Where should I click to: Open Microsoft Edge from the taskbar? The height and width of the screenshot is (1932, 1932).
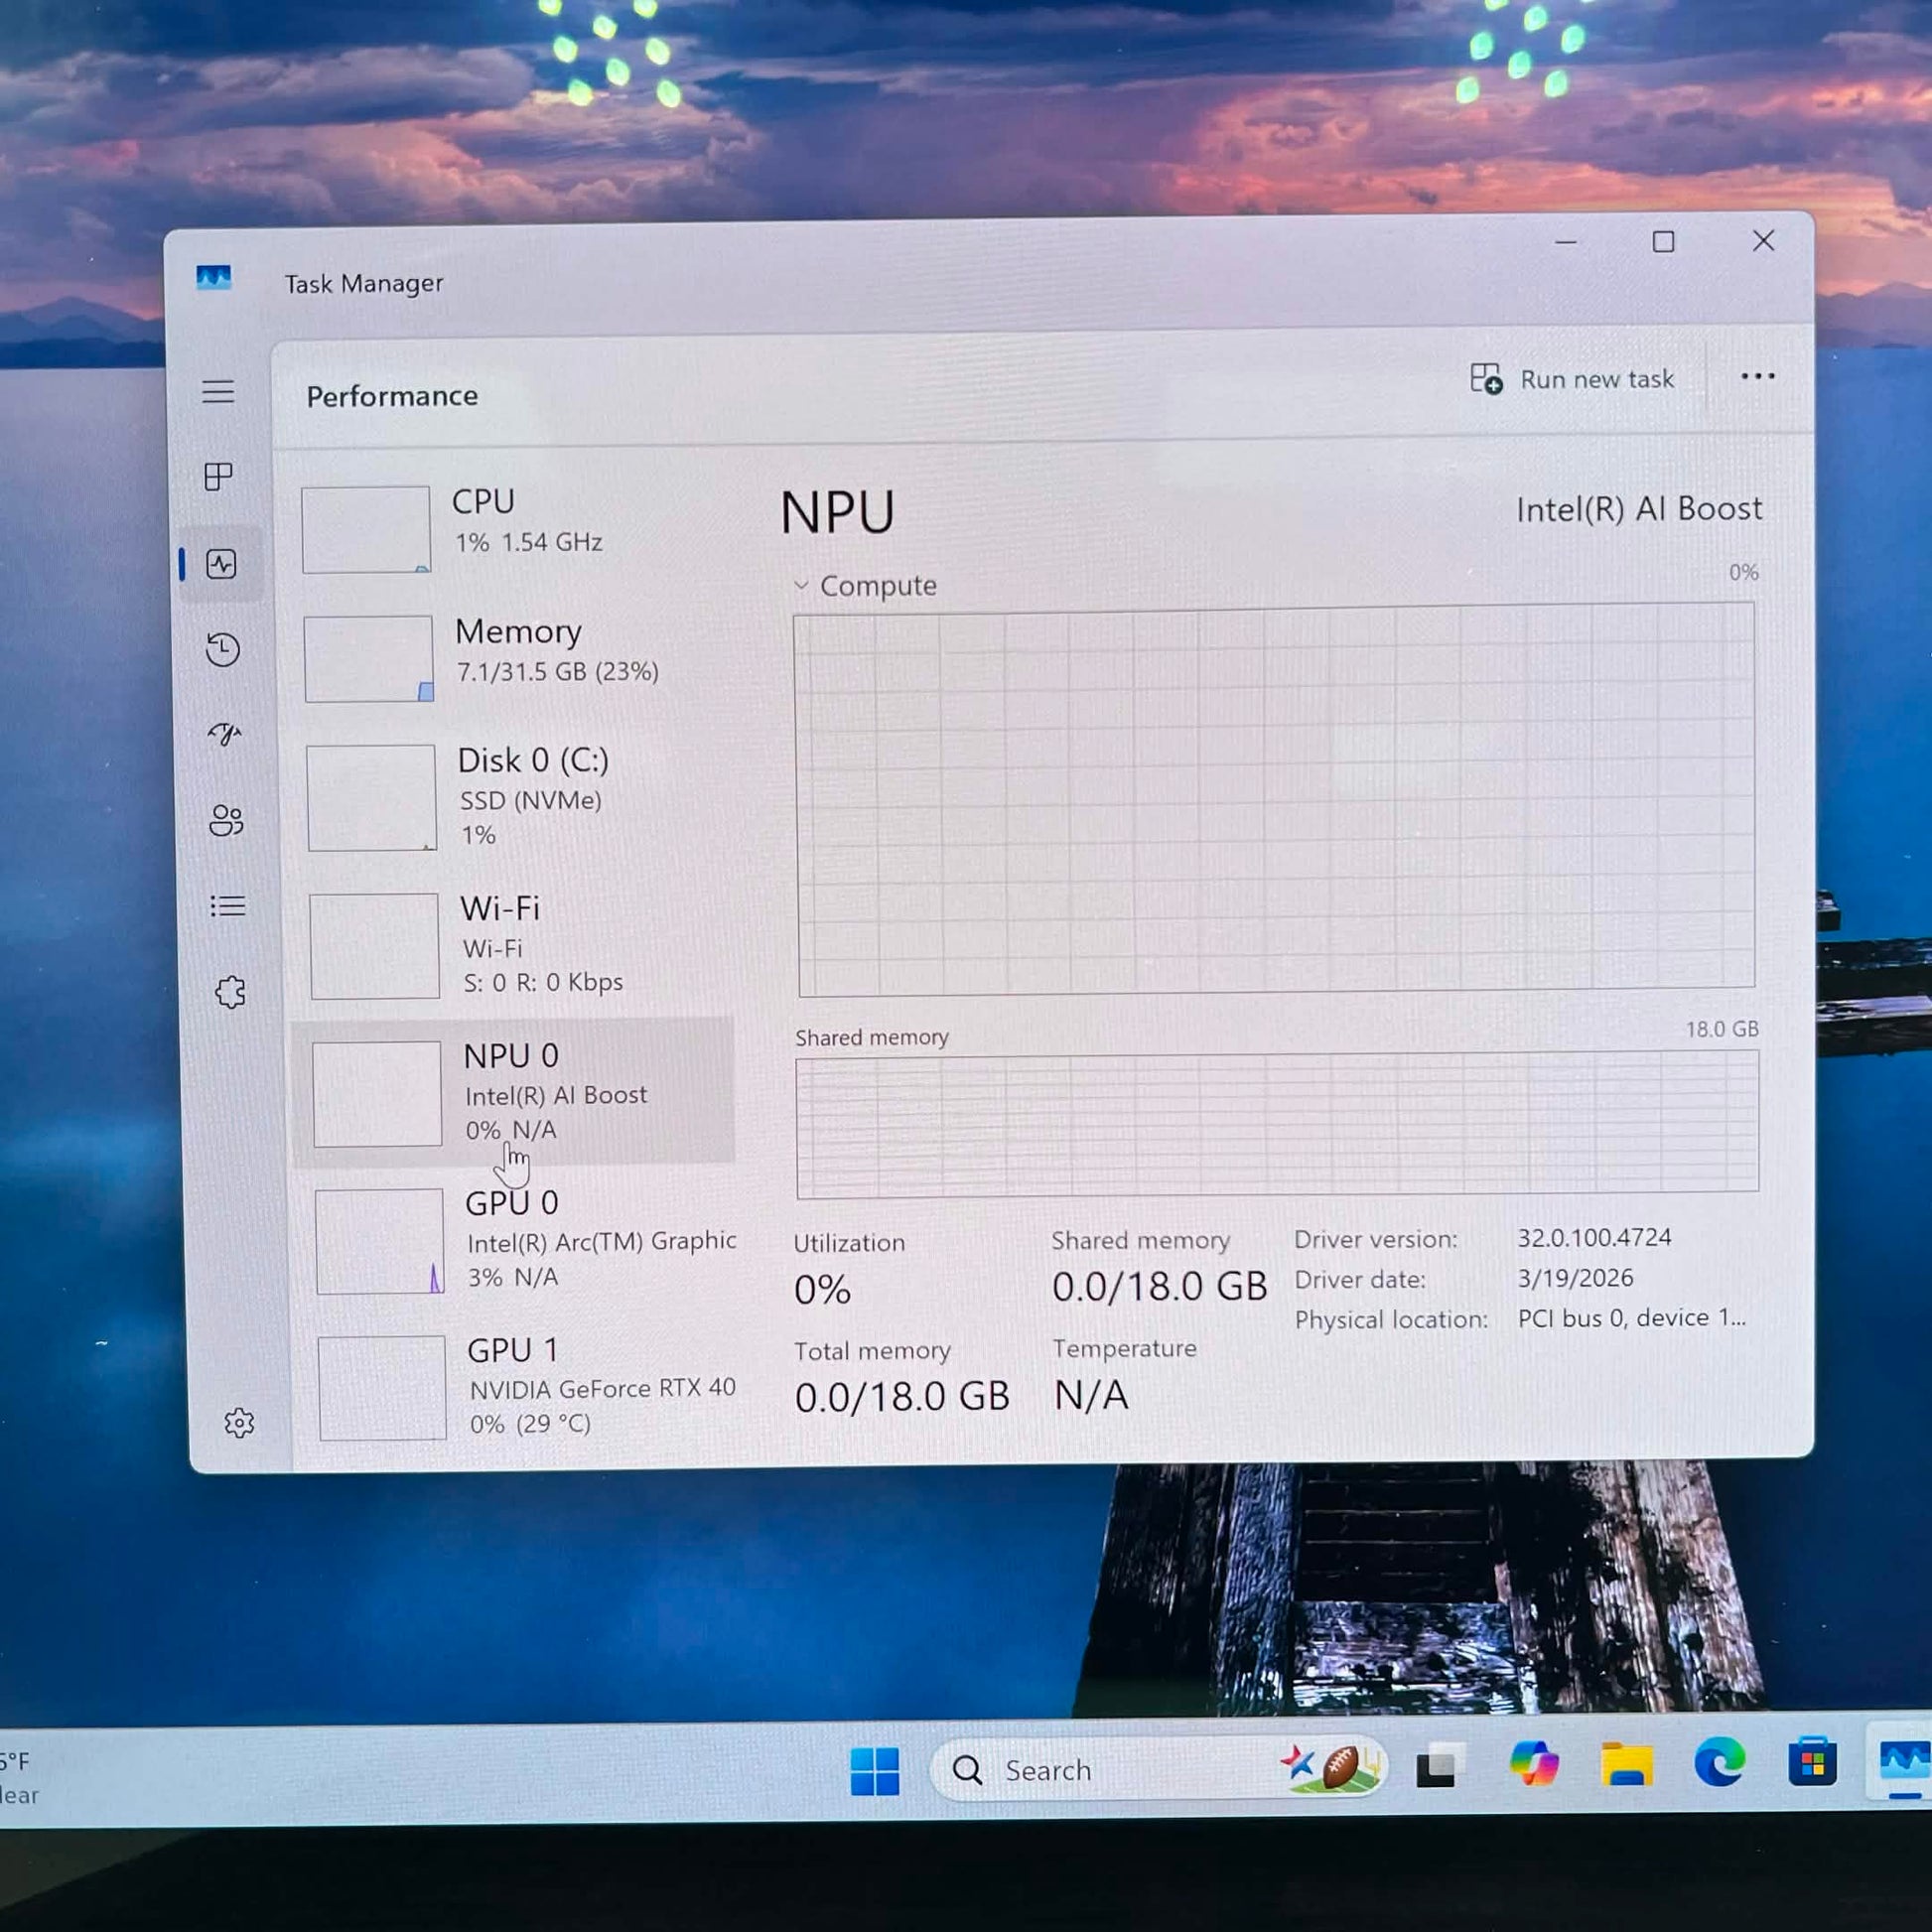(x=1719, y=1762)
